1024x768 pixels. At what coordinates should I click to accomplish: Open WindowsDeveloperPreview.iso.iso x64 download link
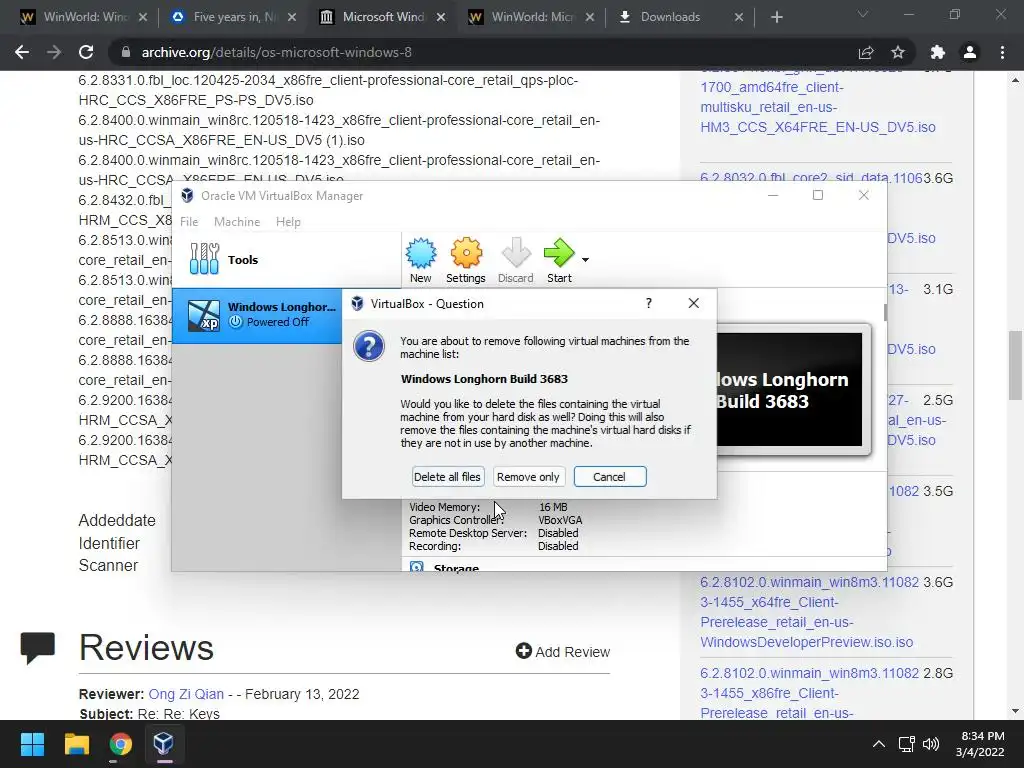(x=809, y=612)
